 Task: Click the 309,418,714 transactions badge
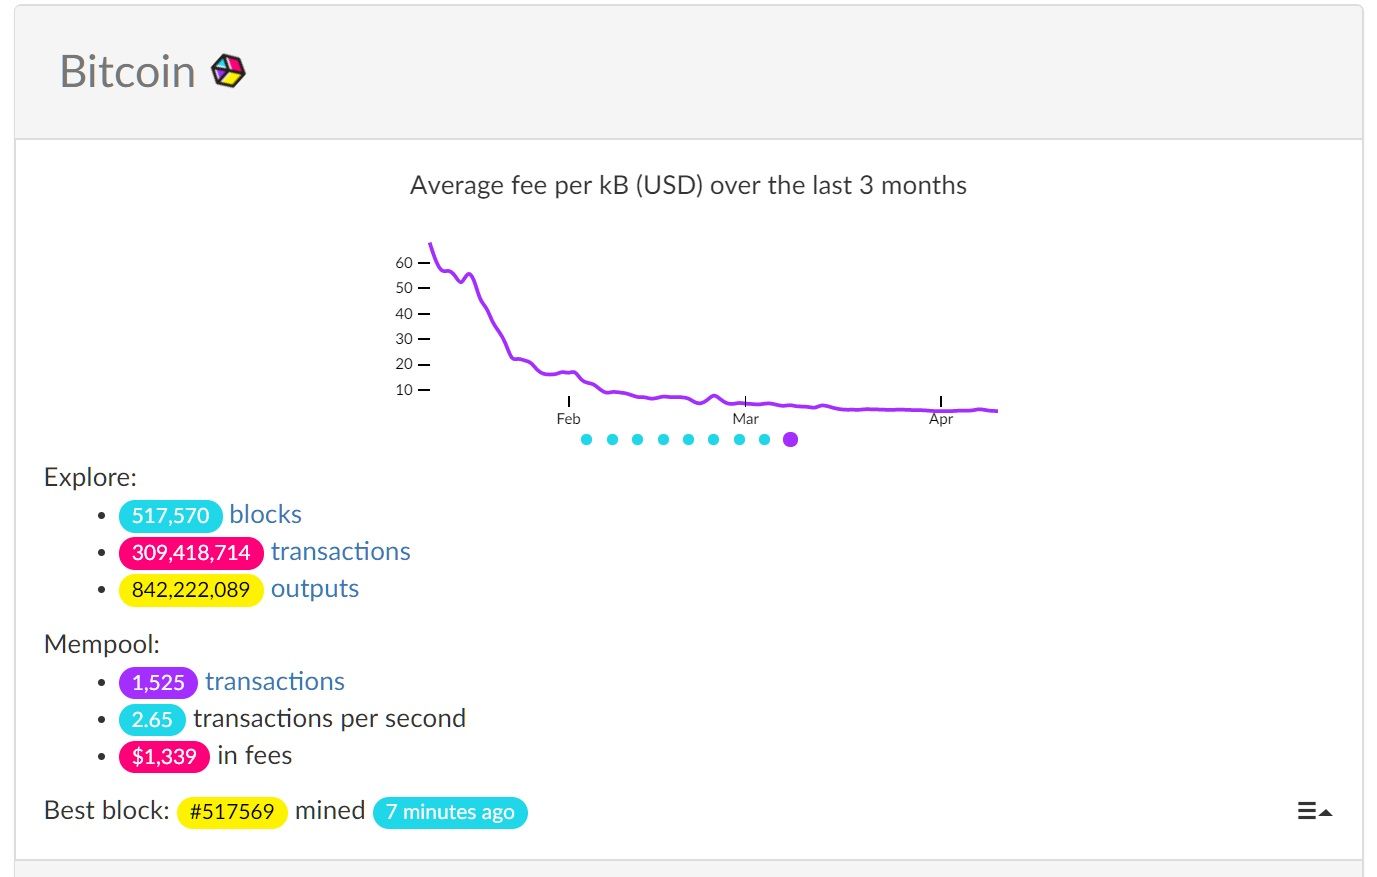(x=191, y=553)
